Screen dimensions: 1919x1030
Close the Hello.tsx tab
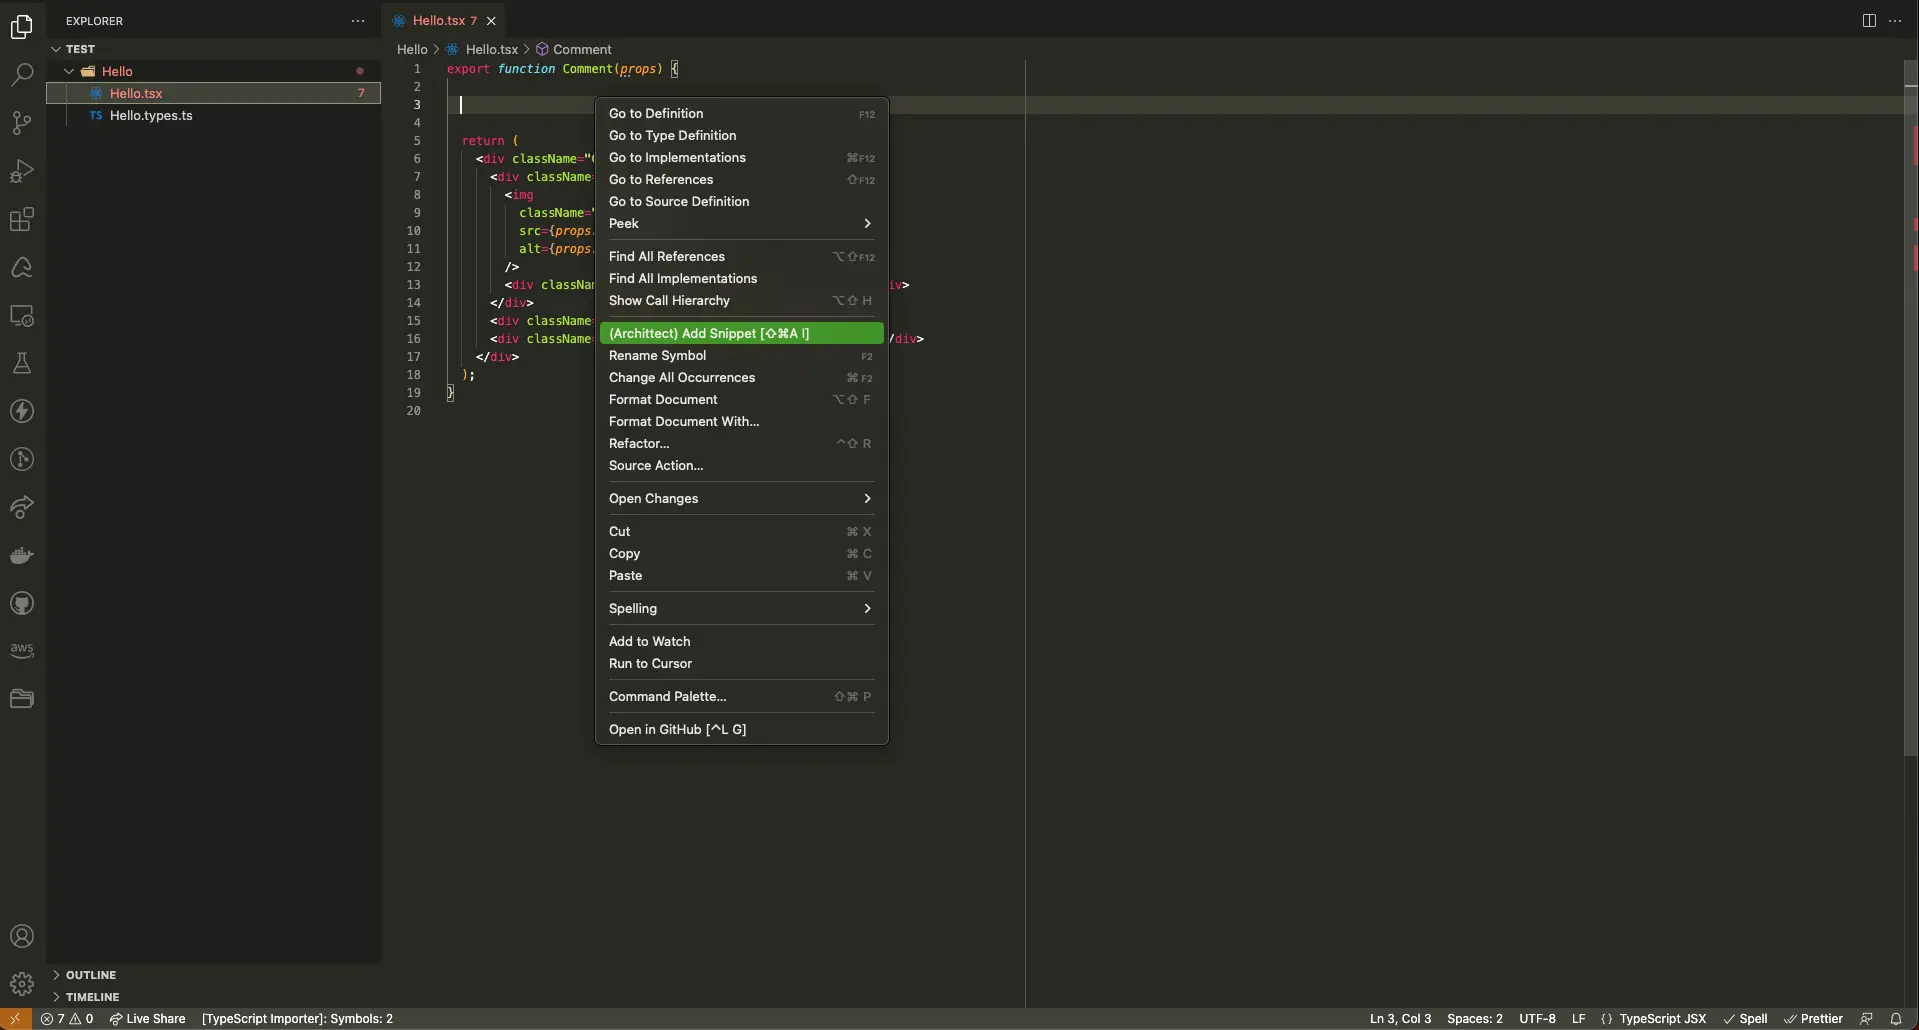(x=491, y=21)
